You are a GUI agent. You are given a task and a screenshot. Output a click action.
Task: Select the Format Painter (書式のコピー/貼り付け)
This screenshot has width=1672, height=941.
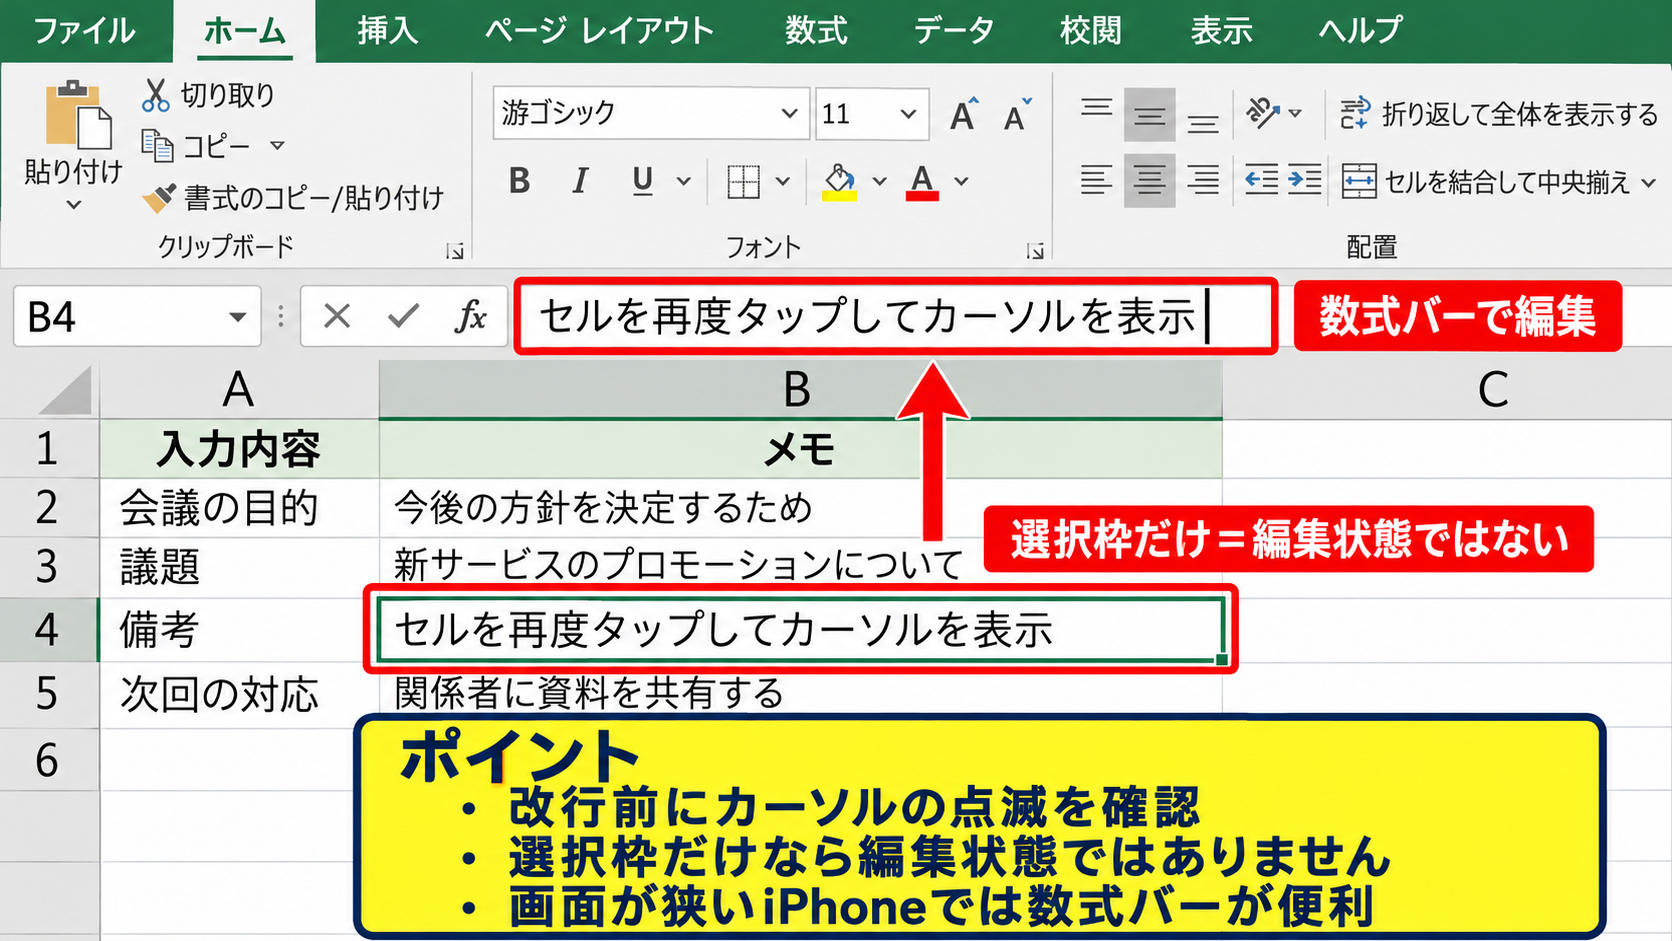(x=293, y=198)
